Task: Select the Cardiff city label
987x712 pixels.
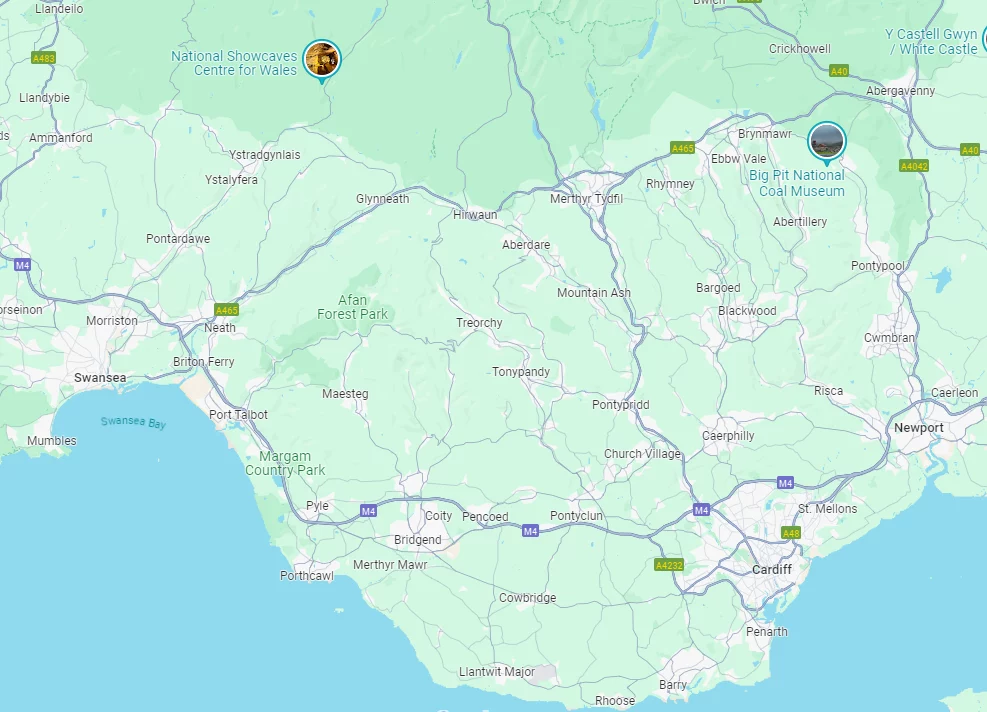Action: click(772, 569)
